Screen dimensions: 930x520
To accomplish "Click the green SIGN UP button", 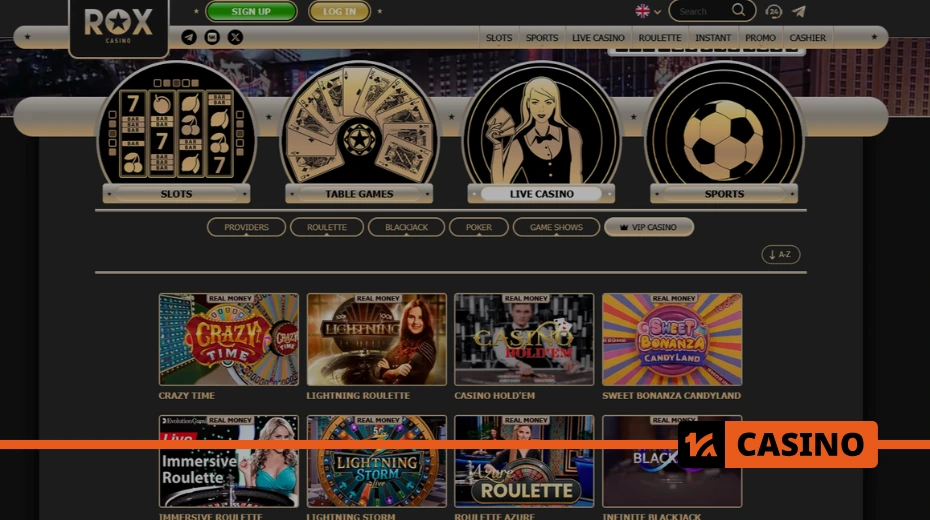I will [x=251, y=11].
